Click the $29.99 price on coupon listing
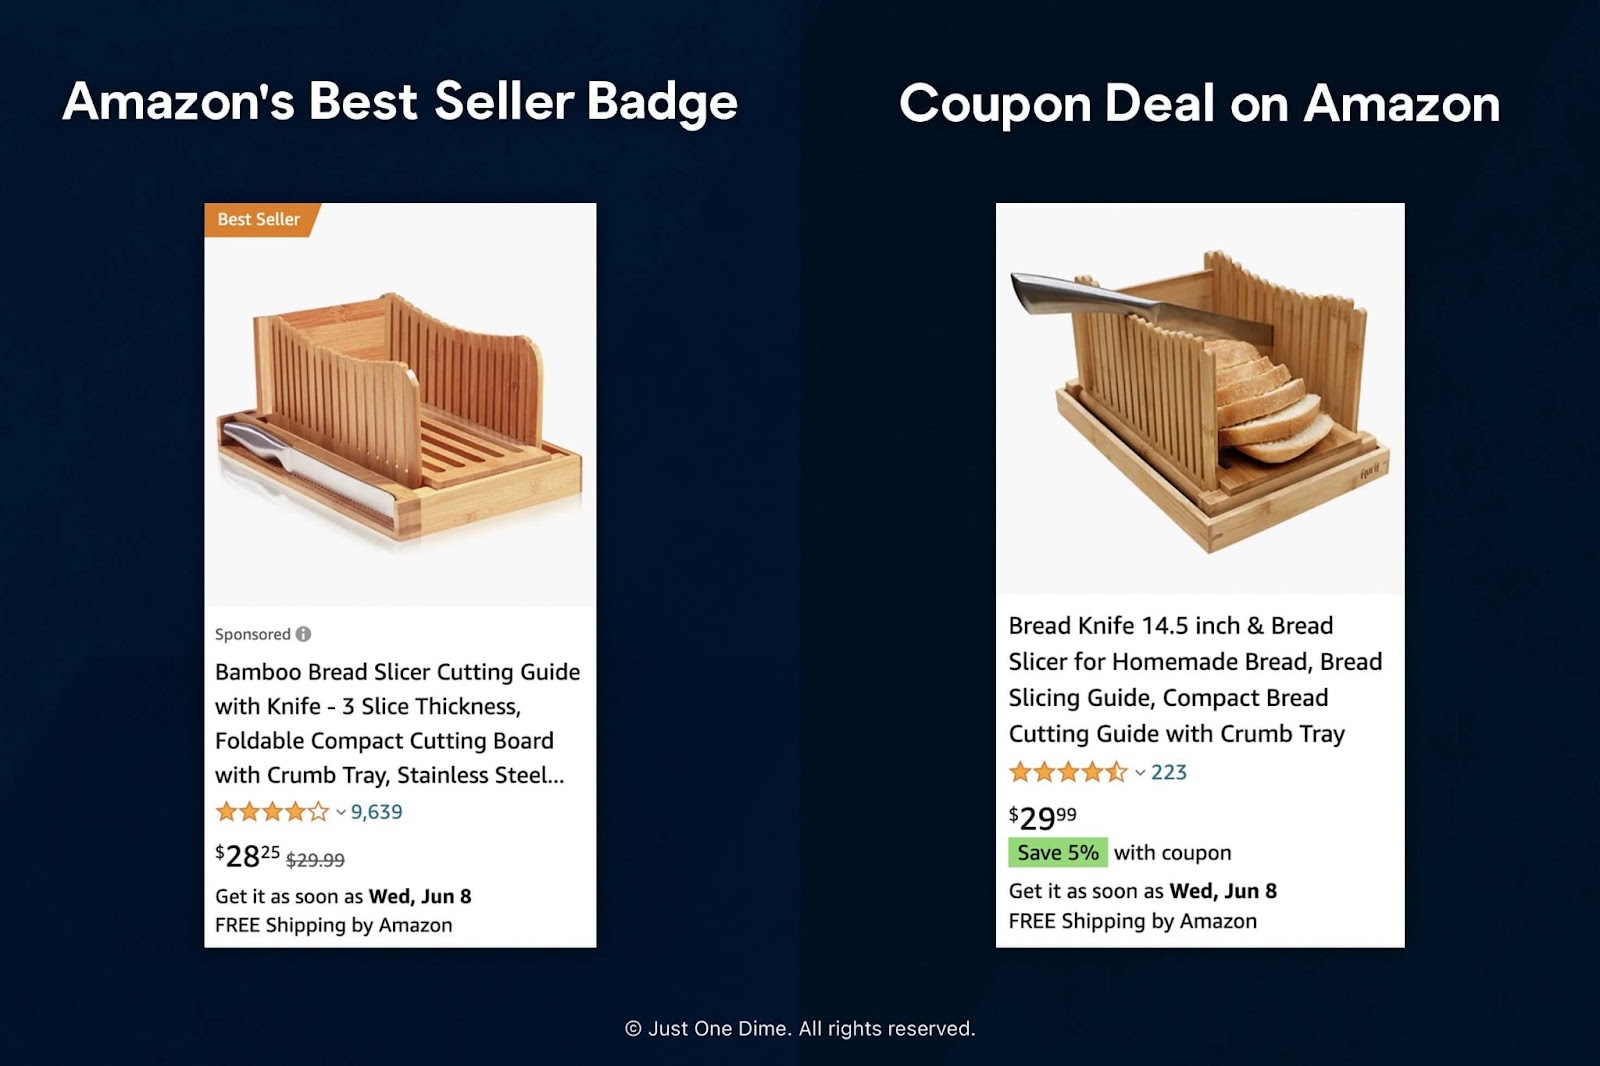 pyautogui.click(x=1043, y=816)
